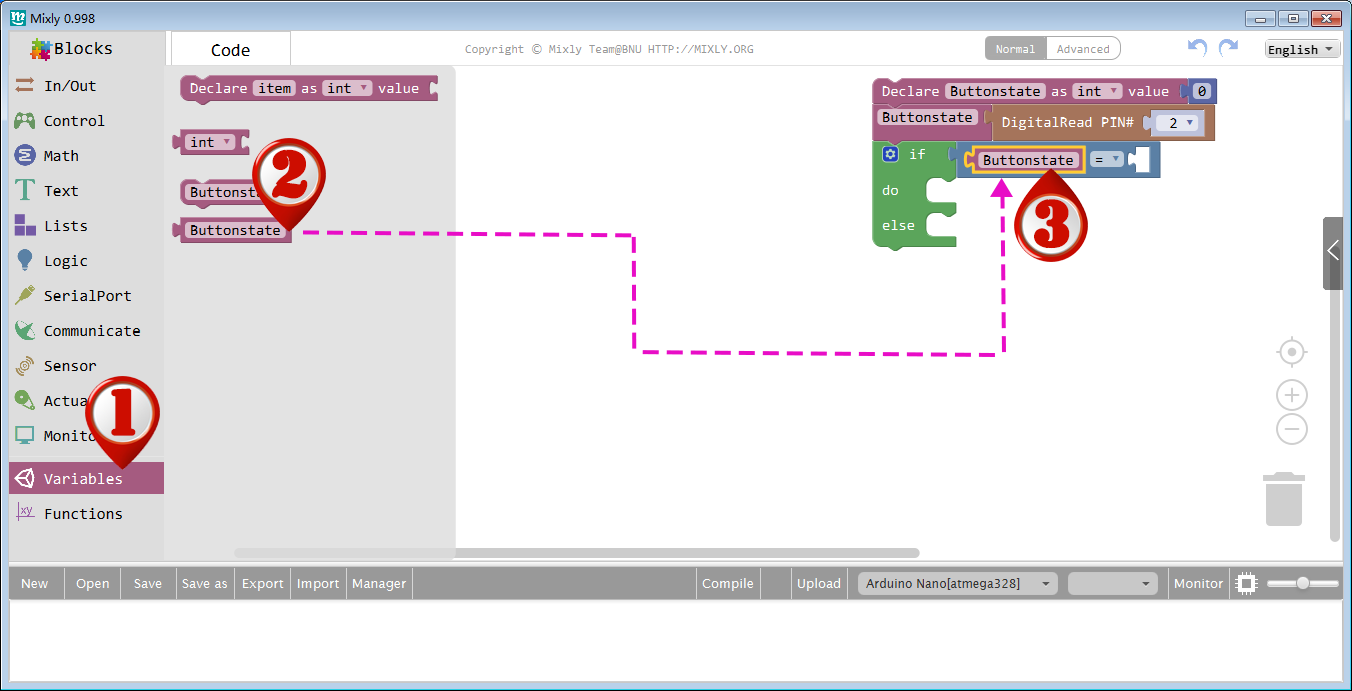Compile the program

tap(728, 584)
